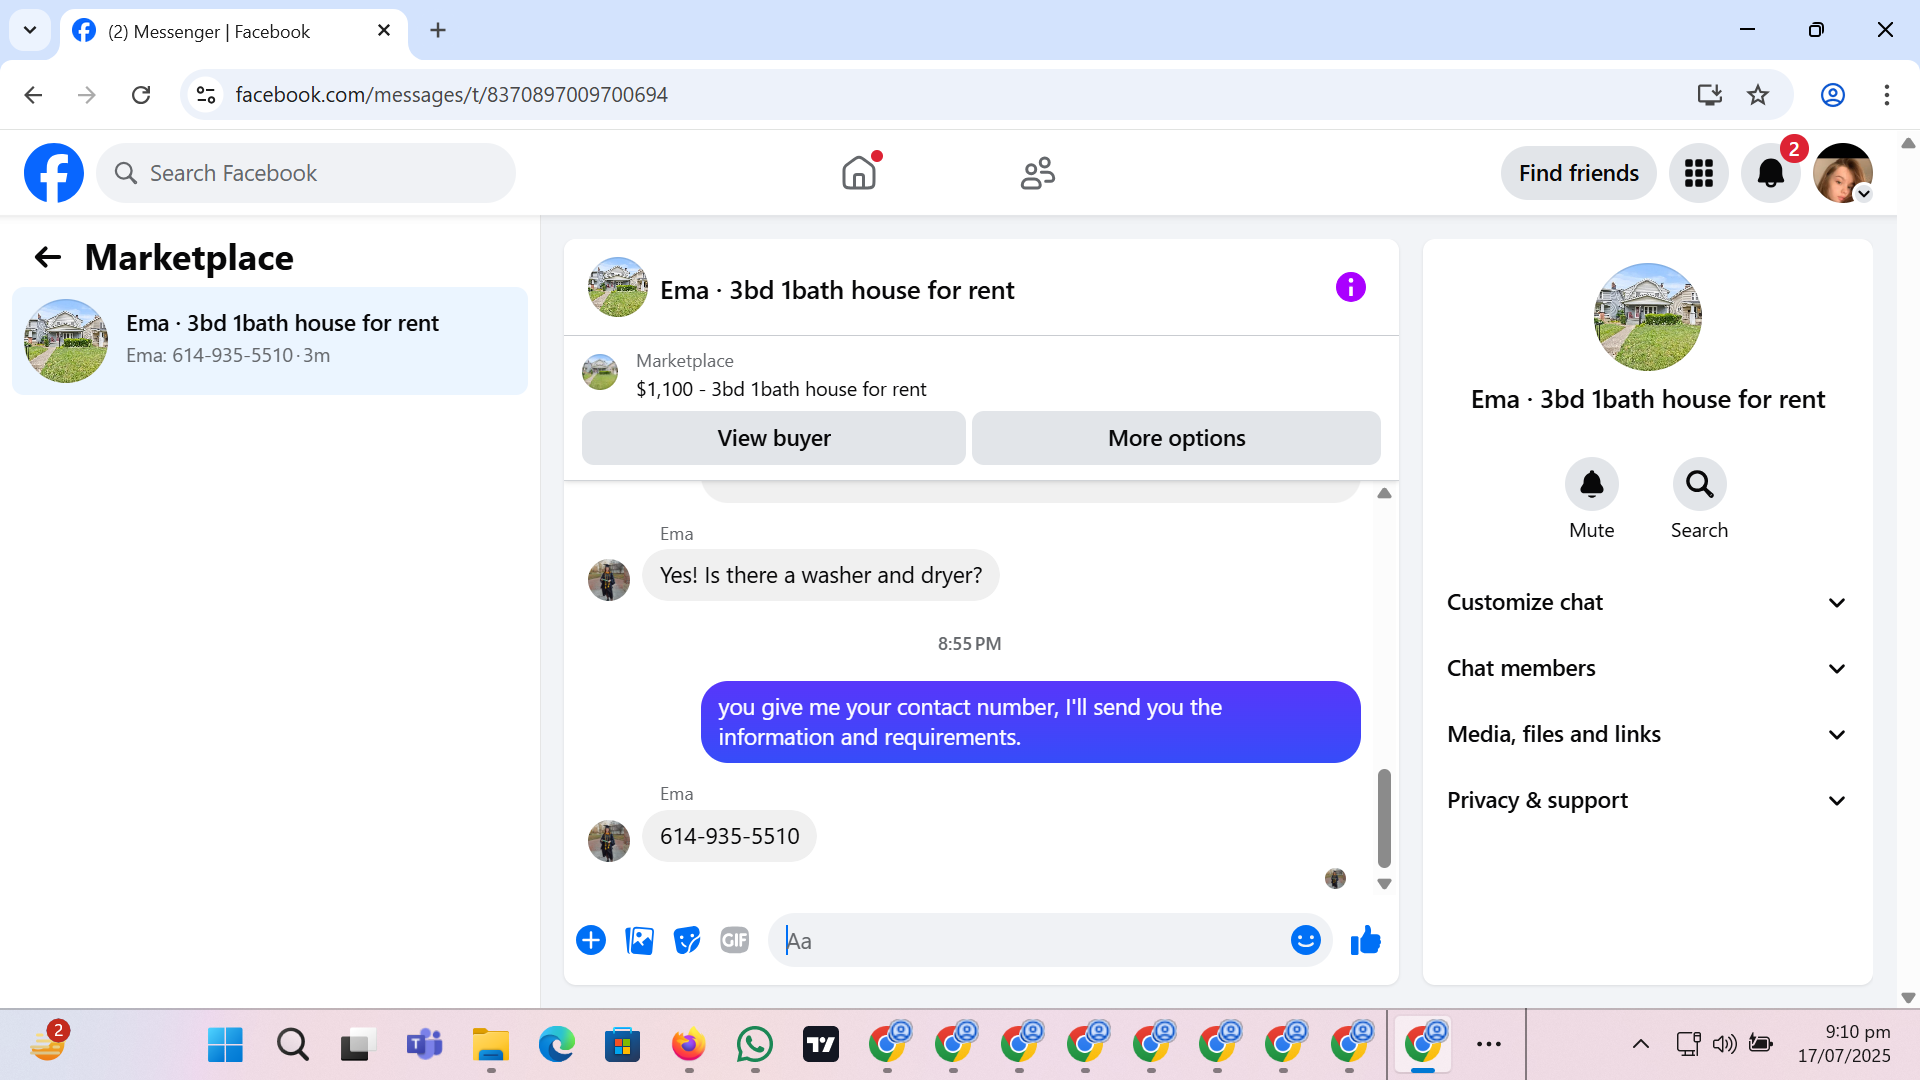Viewport: 1920px width, 1080px height.
Task: Click the blue contact number message bubble
Action: [x=1030, y=722]
